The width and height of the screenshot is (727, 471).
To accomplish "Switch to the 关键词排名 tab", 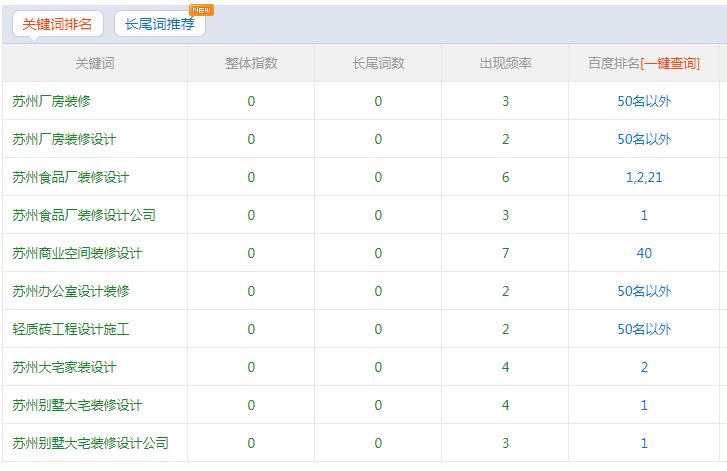I will pyautogui.click(x=57, y=24).
